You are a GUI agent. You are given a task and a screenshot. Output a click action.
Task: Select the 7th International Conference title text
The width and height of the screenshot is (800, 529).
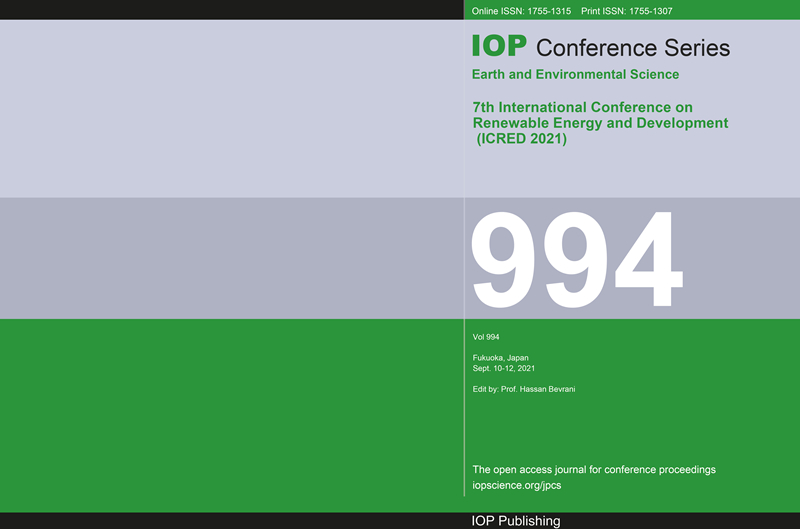pos(582,107)
